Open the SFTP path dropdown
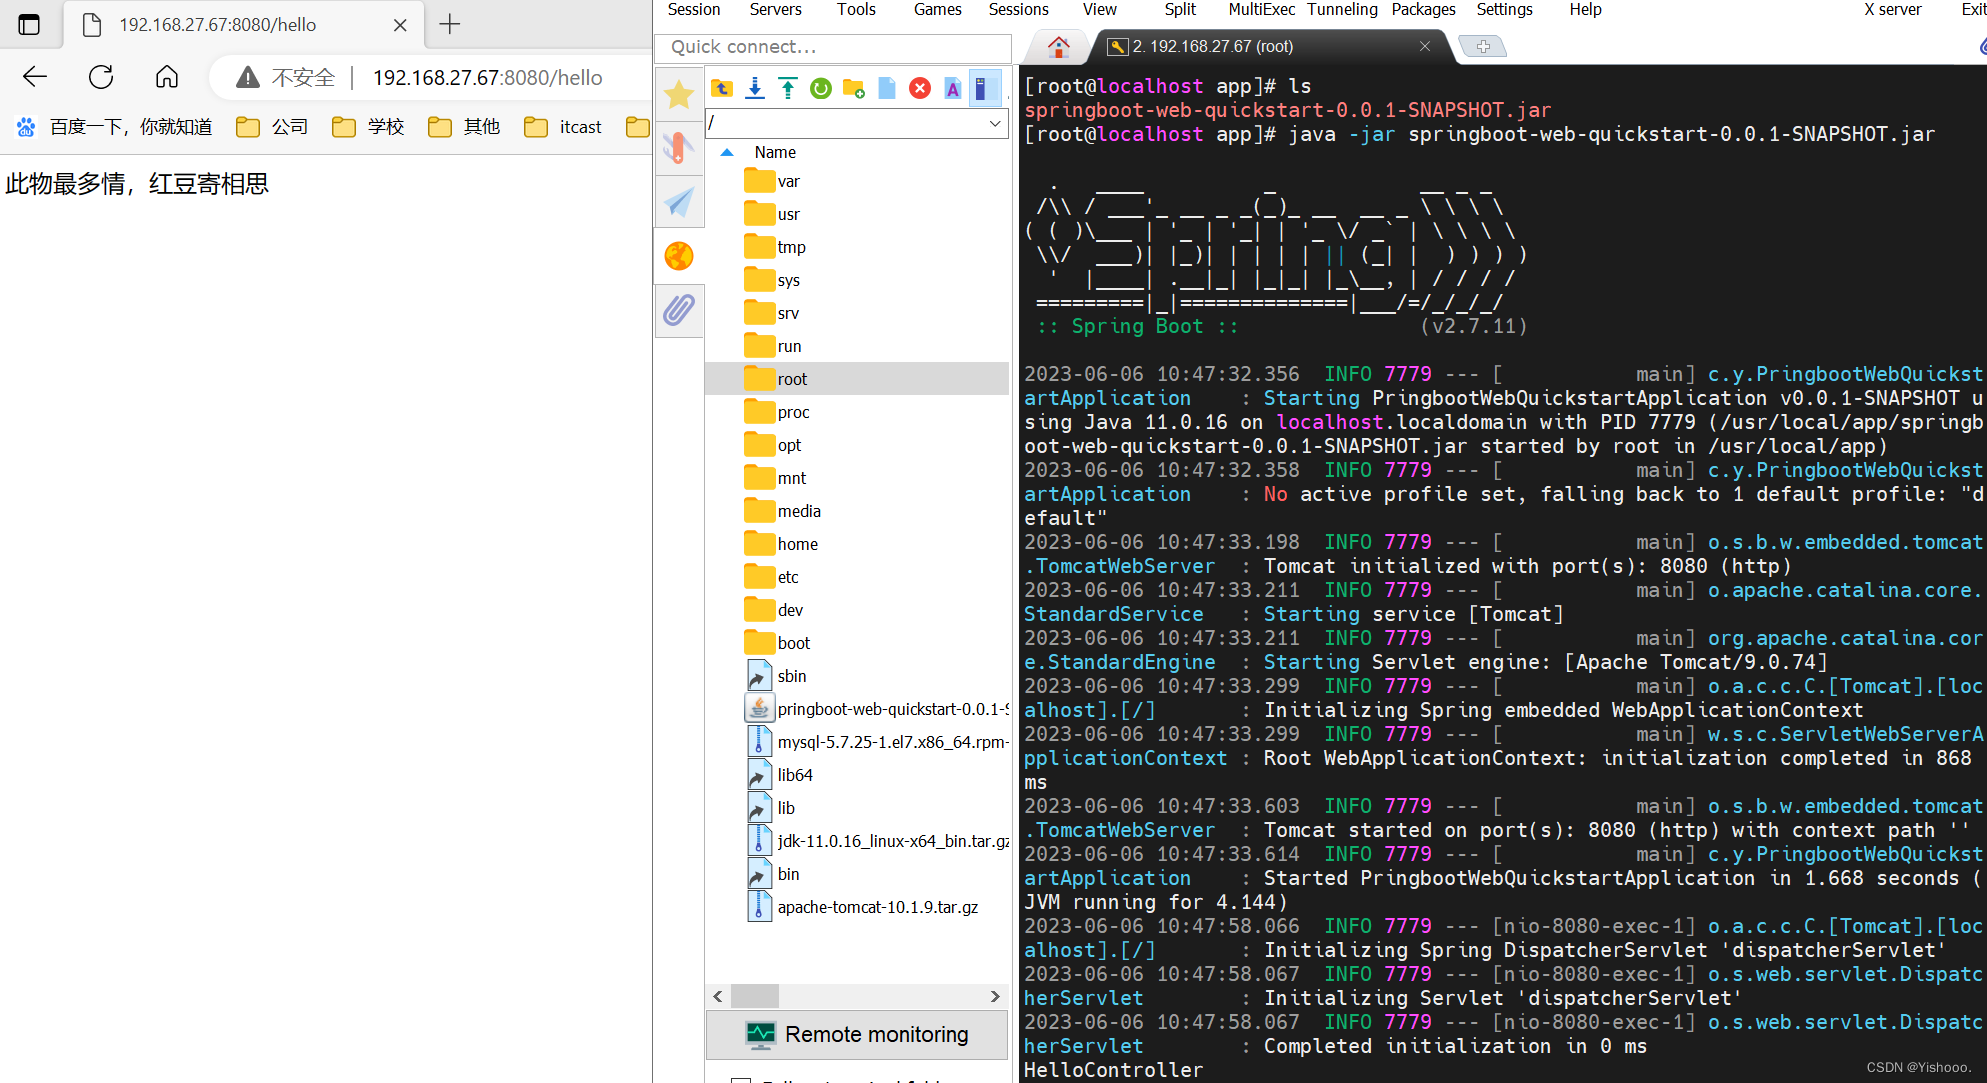The height and width of the screenshot is (1083, 1987). (x=995, y=123)
